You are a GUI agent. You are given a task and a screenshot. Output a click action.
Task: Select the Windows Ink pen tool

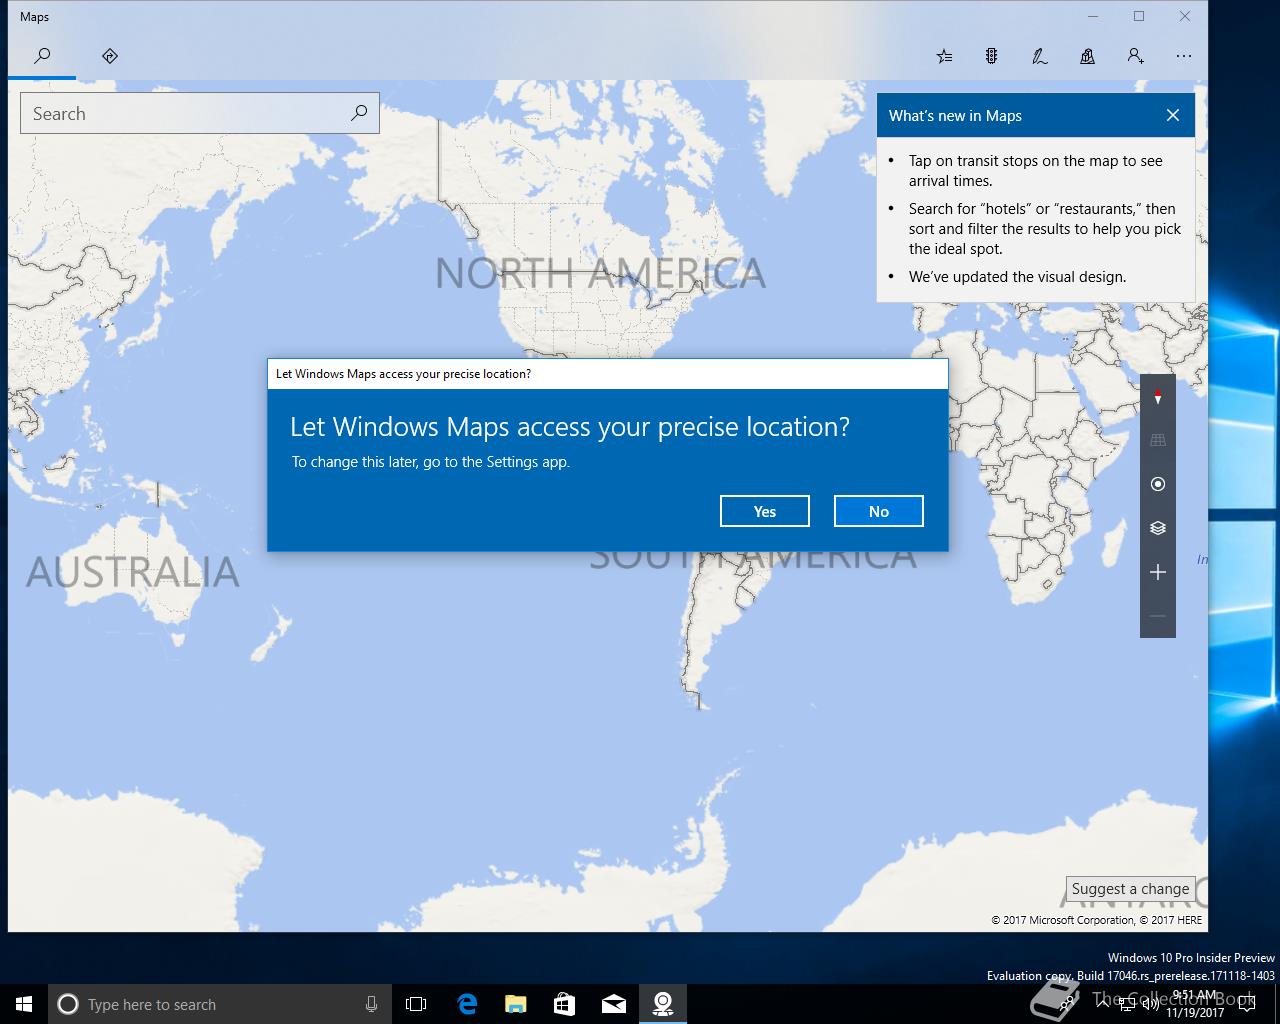click(x=1039, y=56)
